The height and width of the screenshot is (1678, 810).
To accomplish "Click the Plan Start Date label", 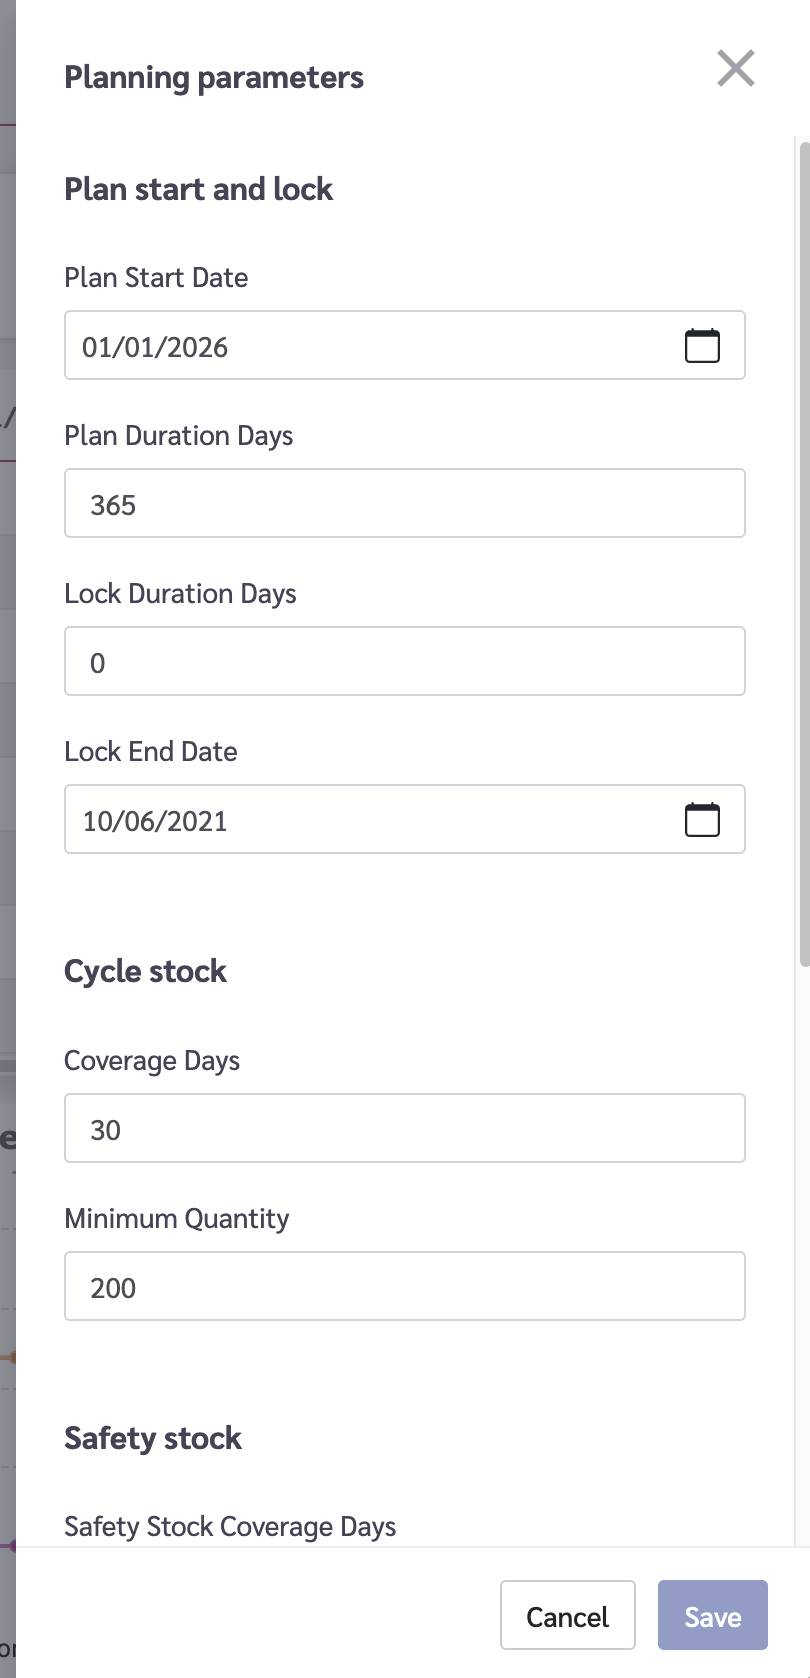I will (156, 278).
